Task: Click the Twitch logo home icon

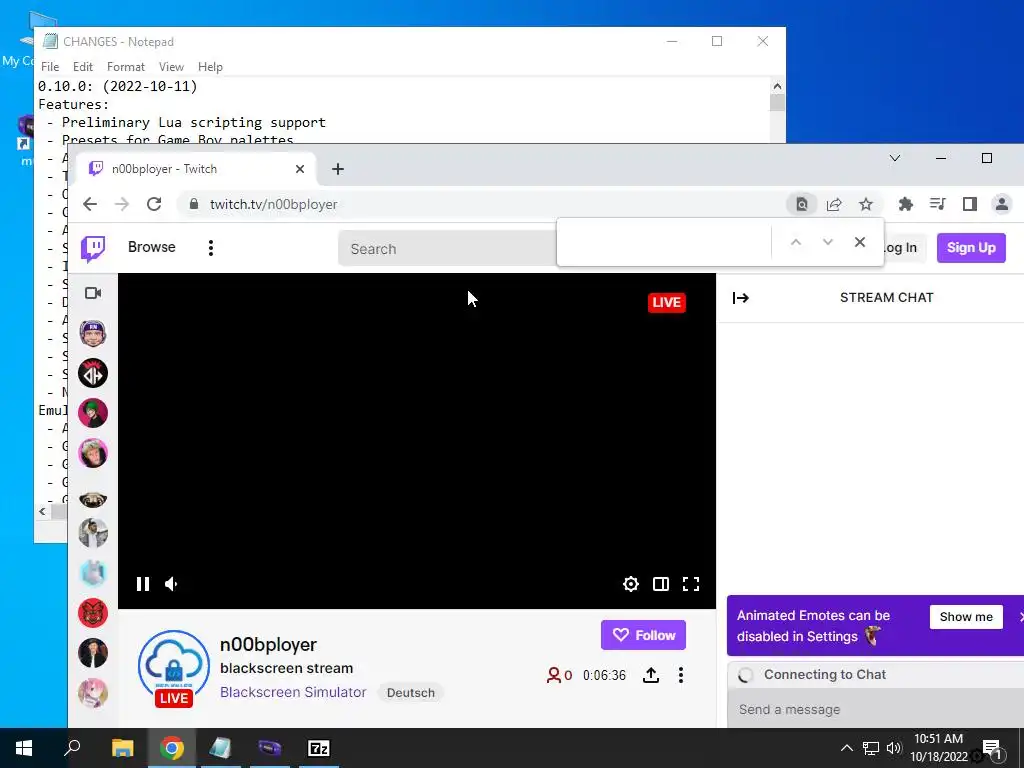Action: 93,248
